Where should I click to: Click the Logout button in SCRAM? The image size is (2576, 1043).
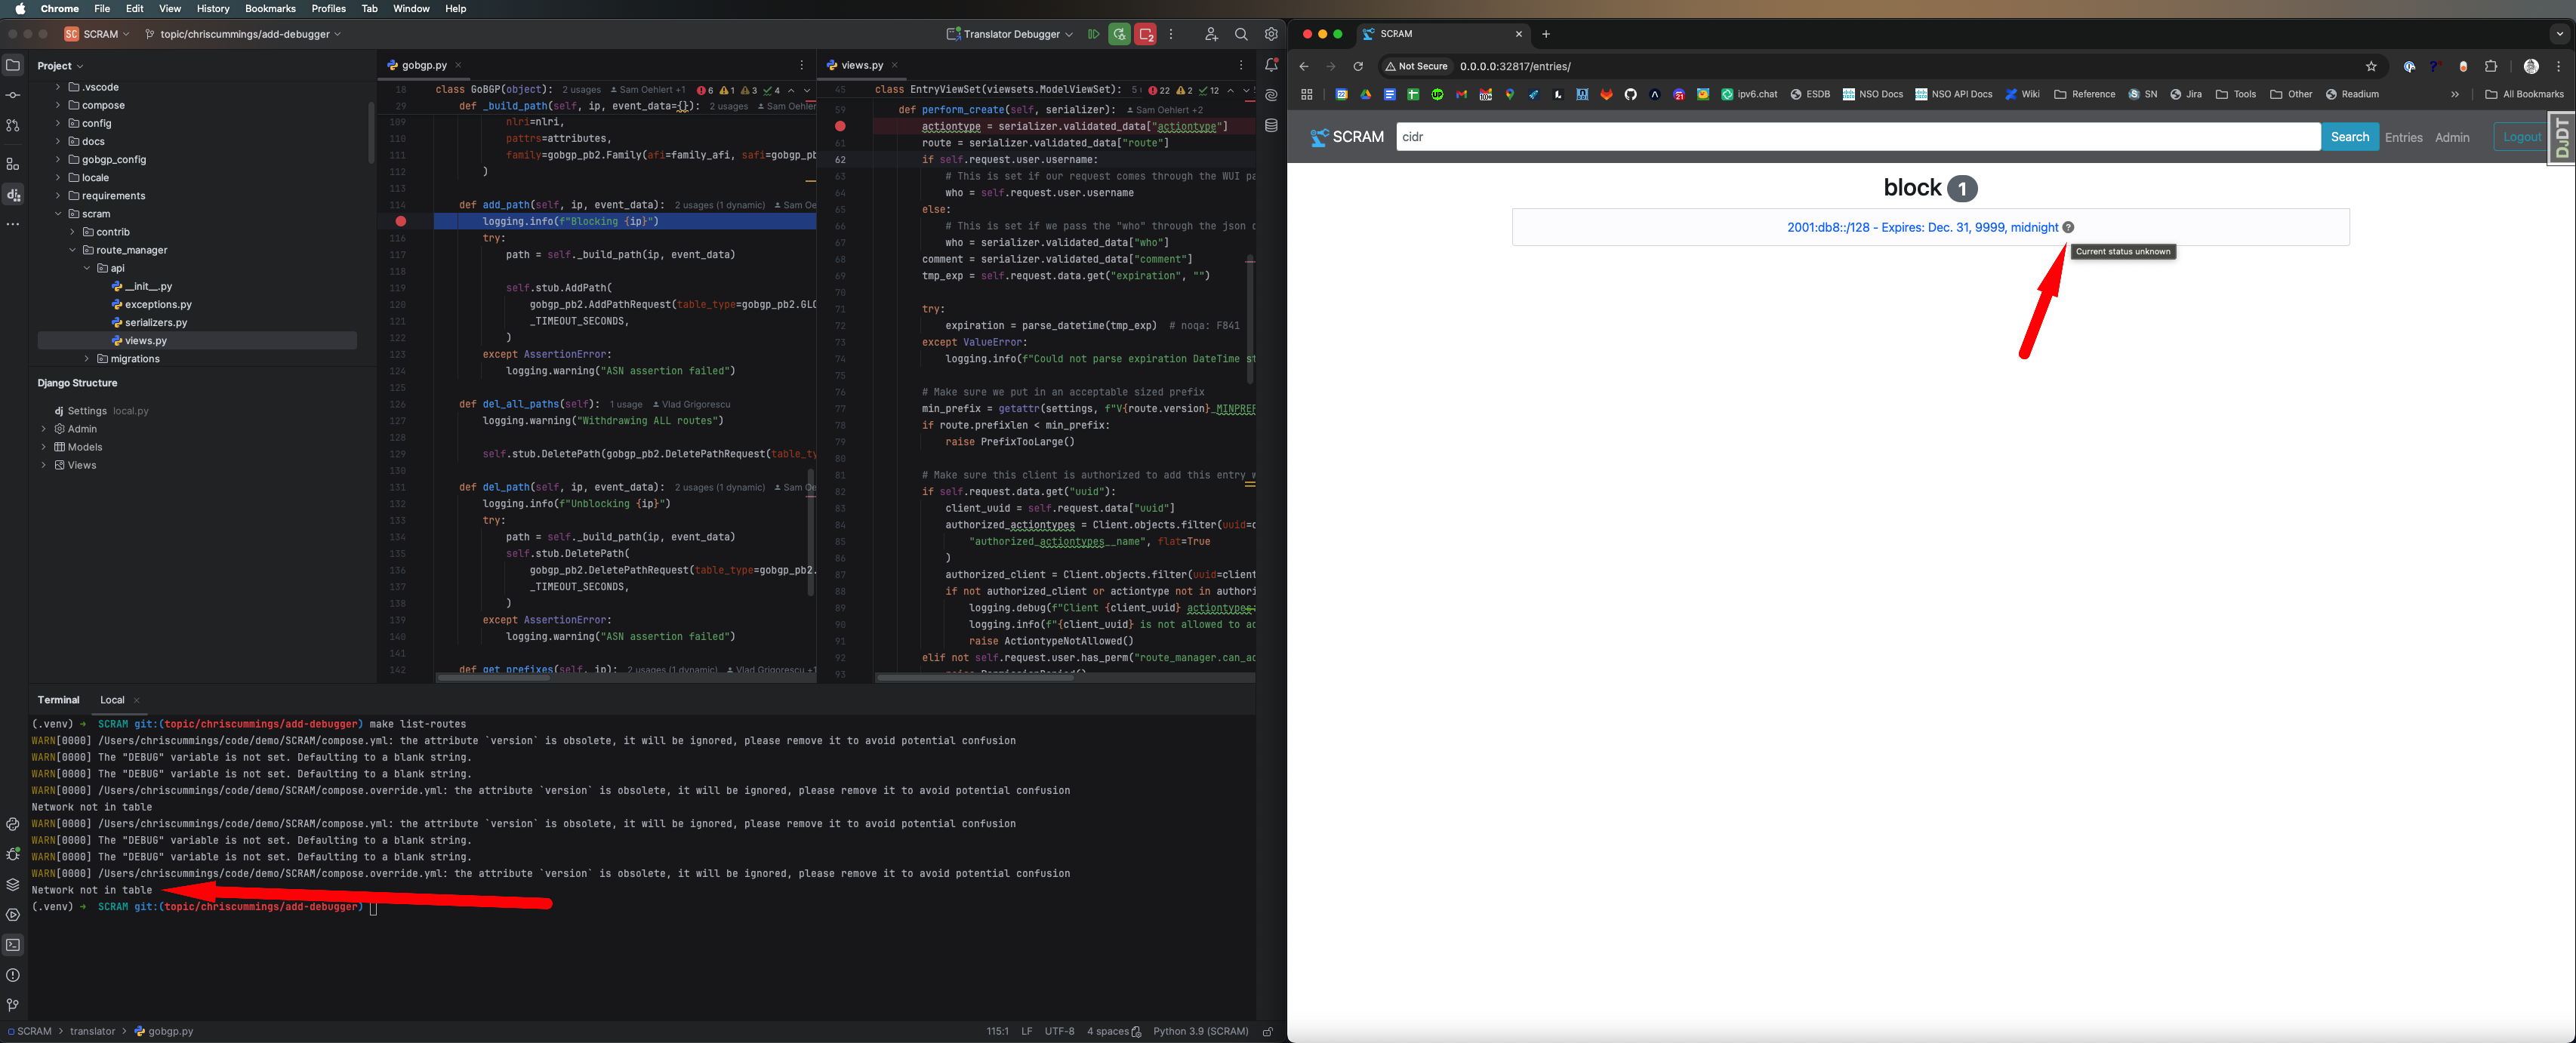tap(2521, 137)
